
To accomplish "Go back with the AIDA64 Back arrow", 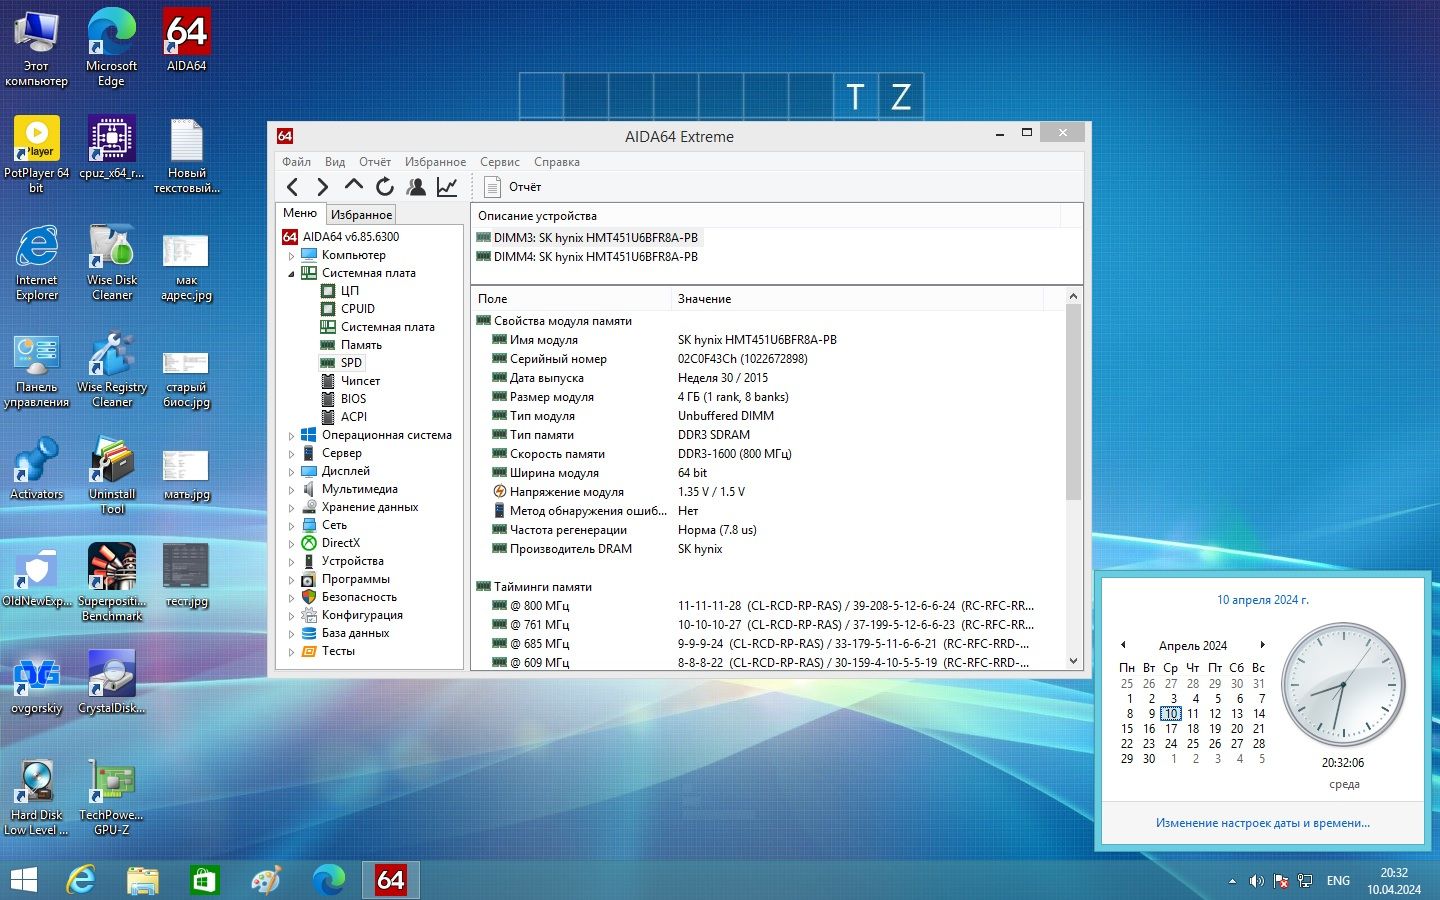I will (293, 187).
